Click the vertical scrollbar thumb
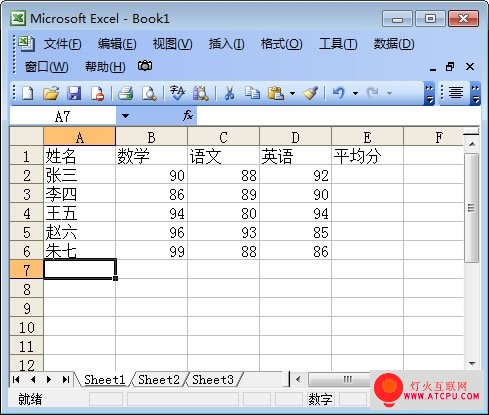The image size is (489, 415). (471, 208)
